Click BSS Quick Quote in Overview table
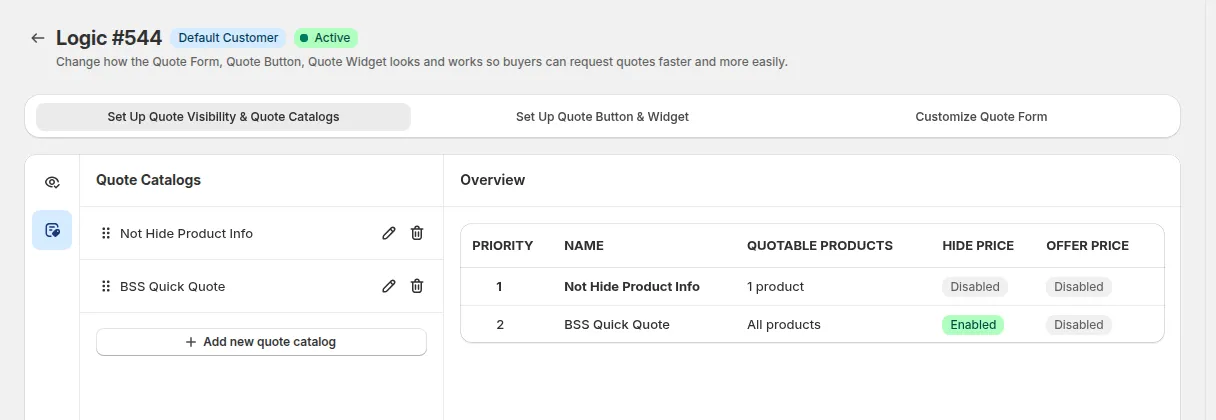This screenshot has height=420, width=1216. pos(617,325)
